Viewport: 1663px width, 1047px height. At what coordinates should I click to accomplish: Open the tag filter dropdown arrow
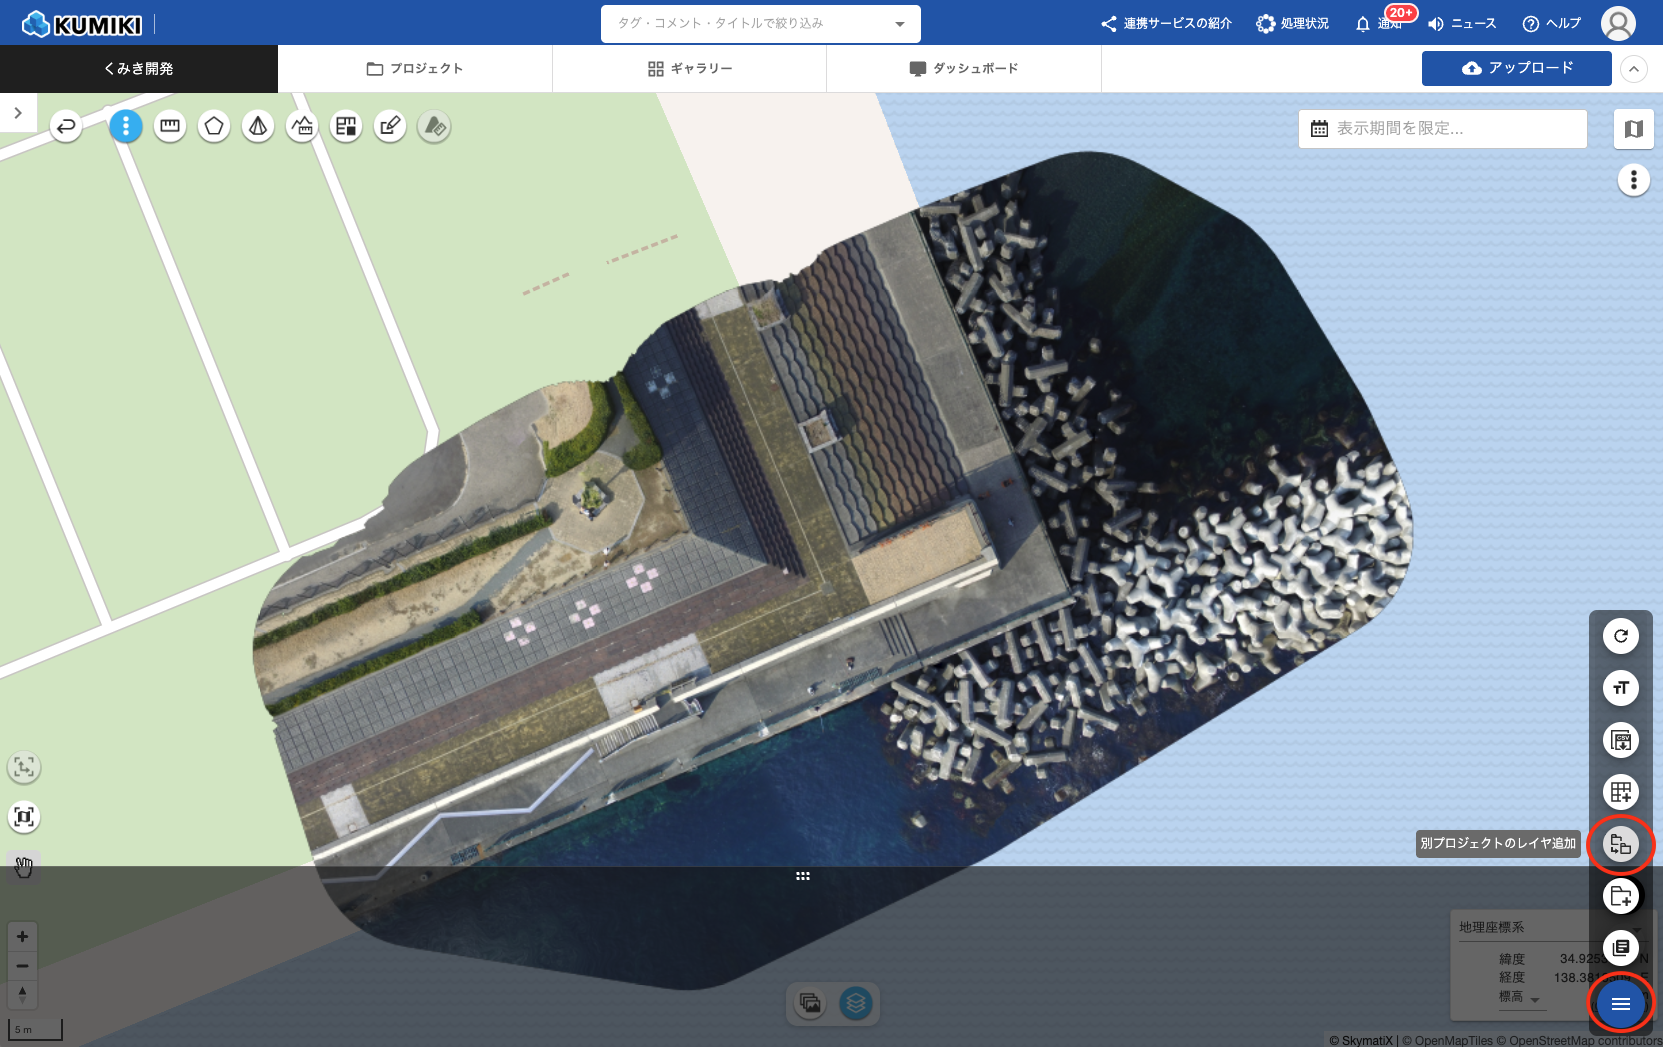coord(899,24)
